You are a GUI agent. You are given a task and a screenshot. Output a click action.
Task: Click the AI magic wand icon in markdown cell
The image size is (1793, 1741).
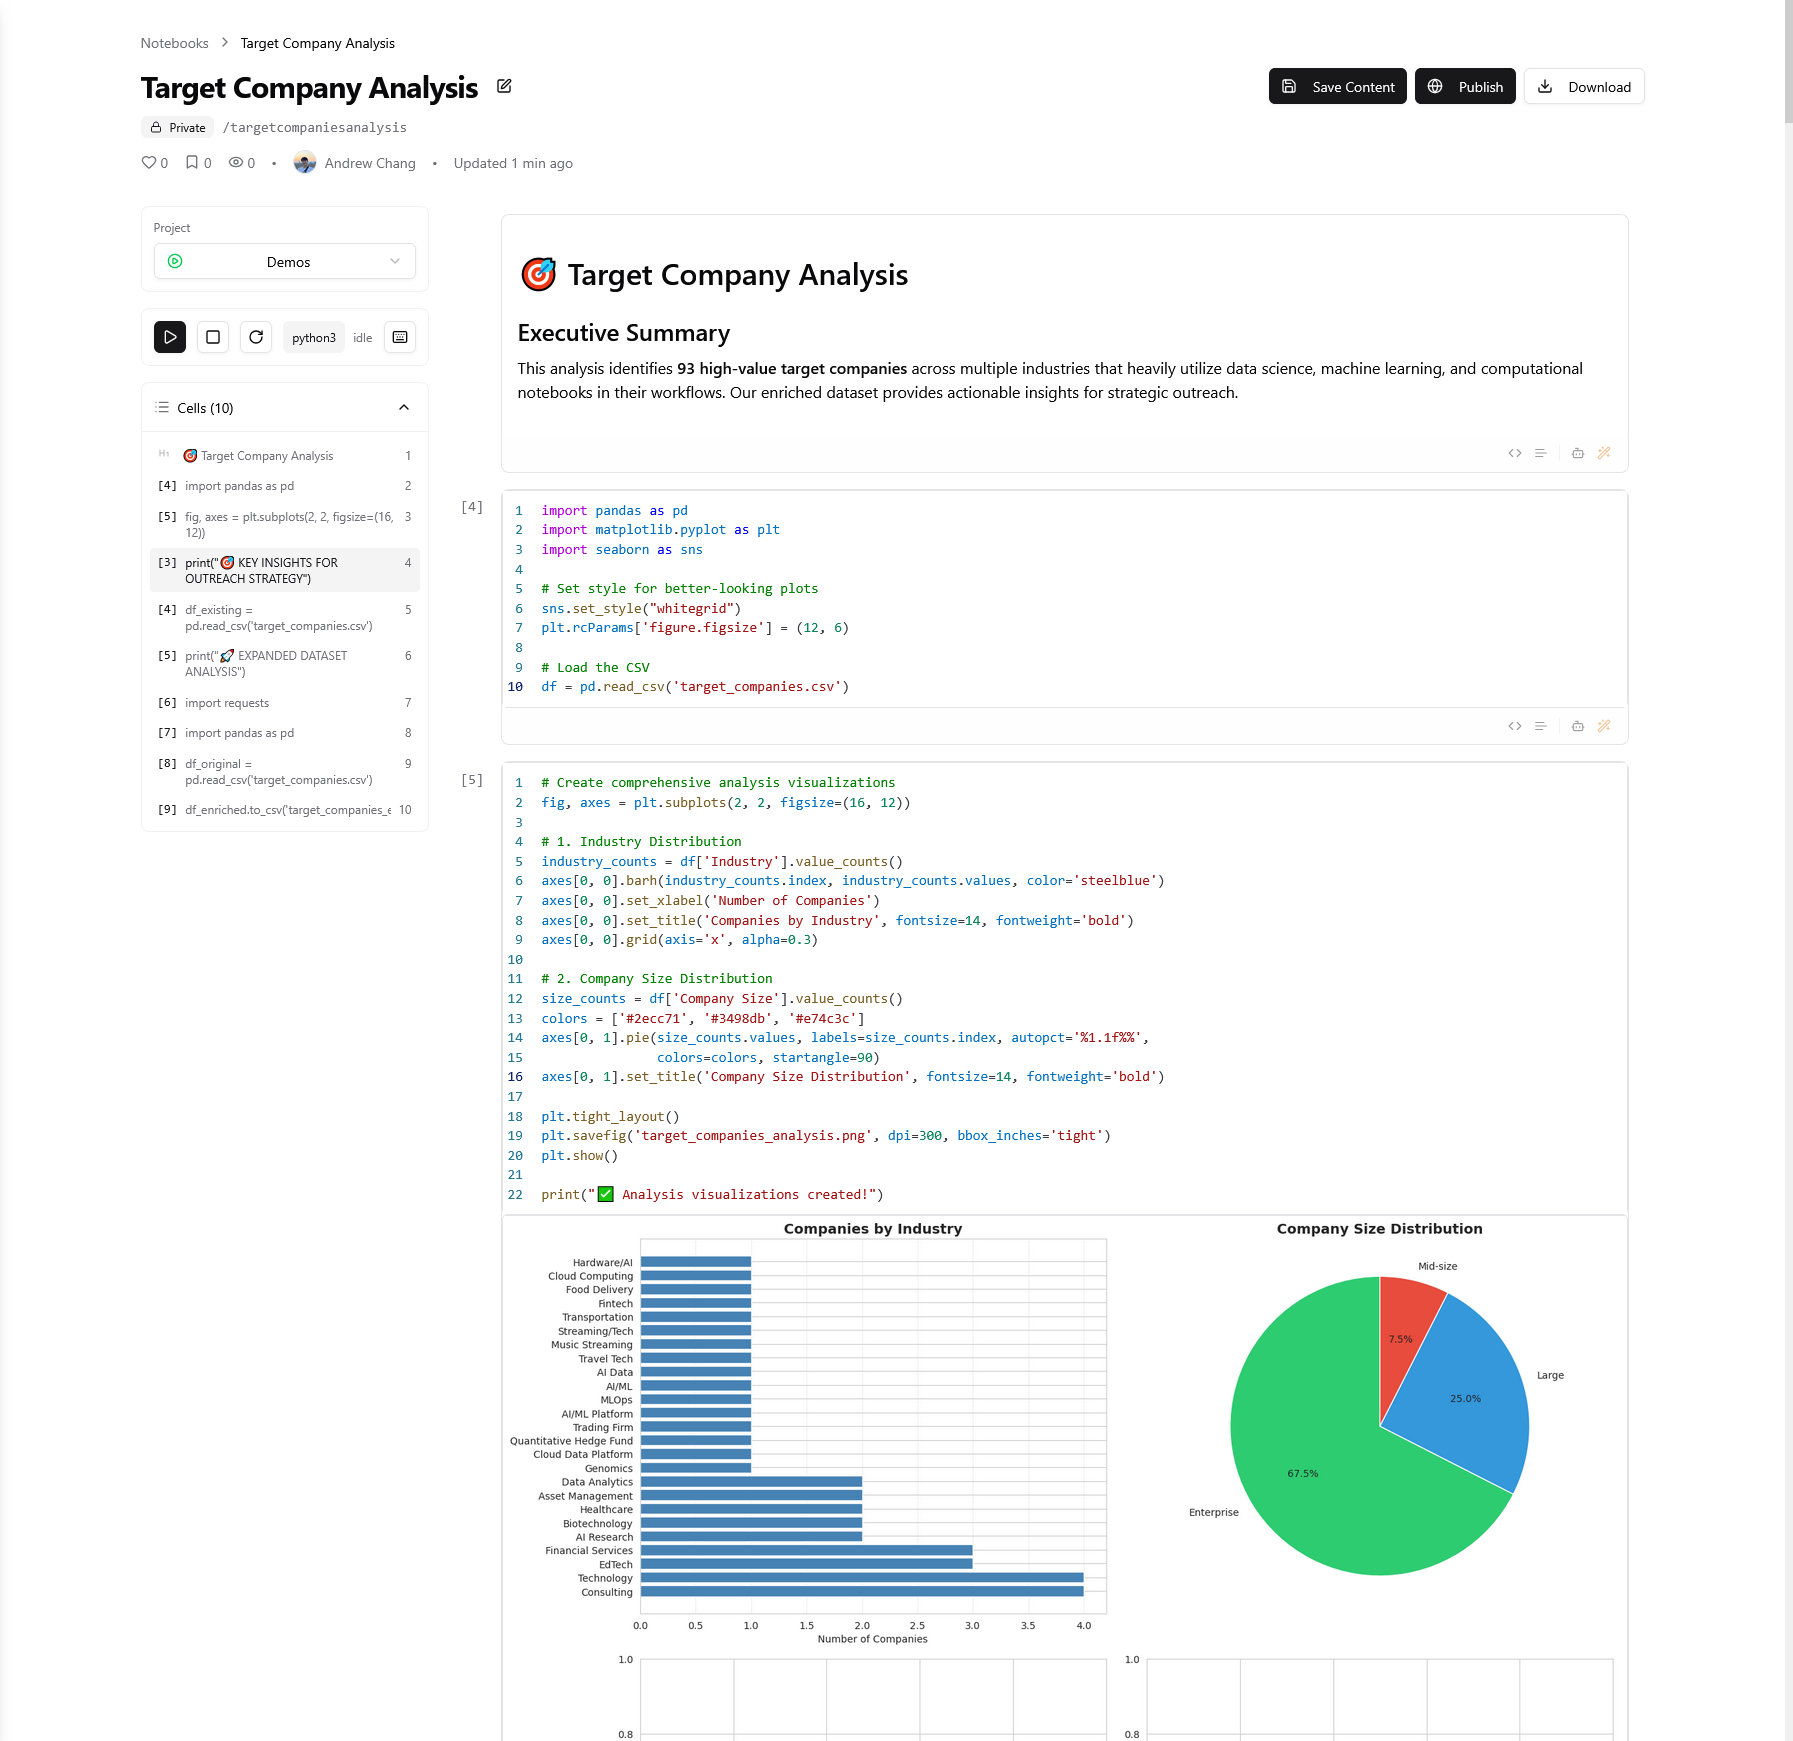tap(1604, 453)
